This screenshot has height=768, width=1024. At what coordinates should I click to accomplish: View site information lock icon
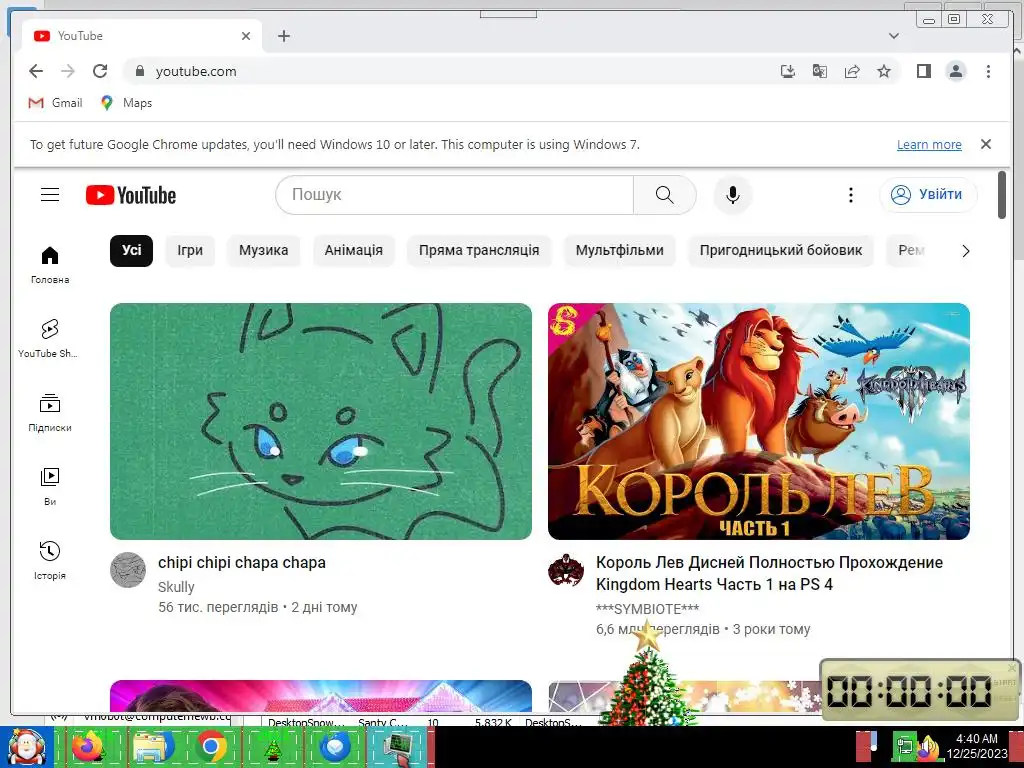coord(139,71)
